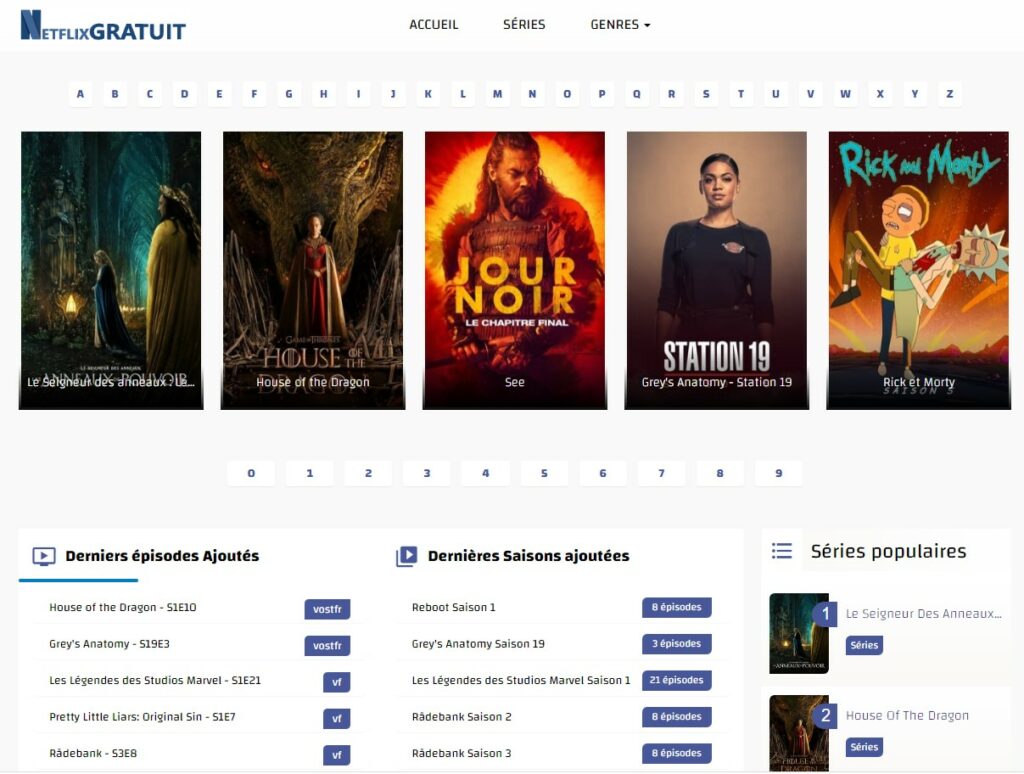The width and height of the screenshot is (1024, 774).
Task: Open Les Légendes des Studios Marvel - S1E21
Action: [155, 681]
